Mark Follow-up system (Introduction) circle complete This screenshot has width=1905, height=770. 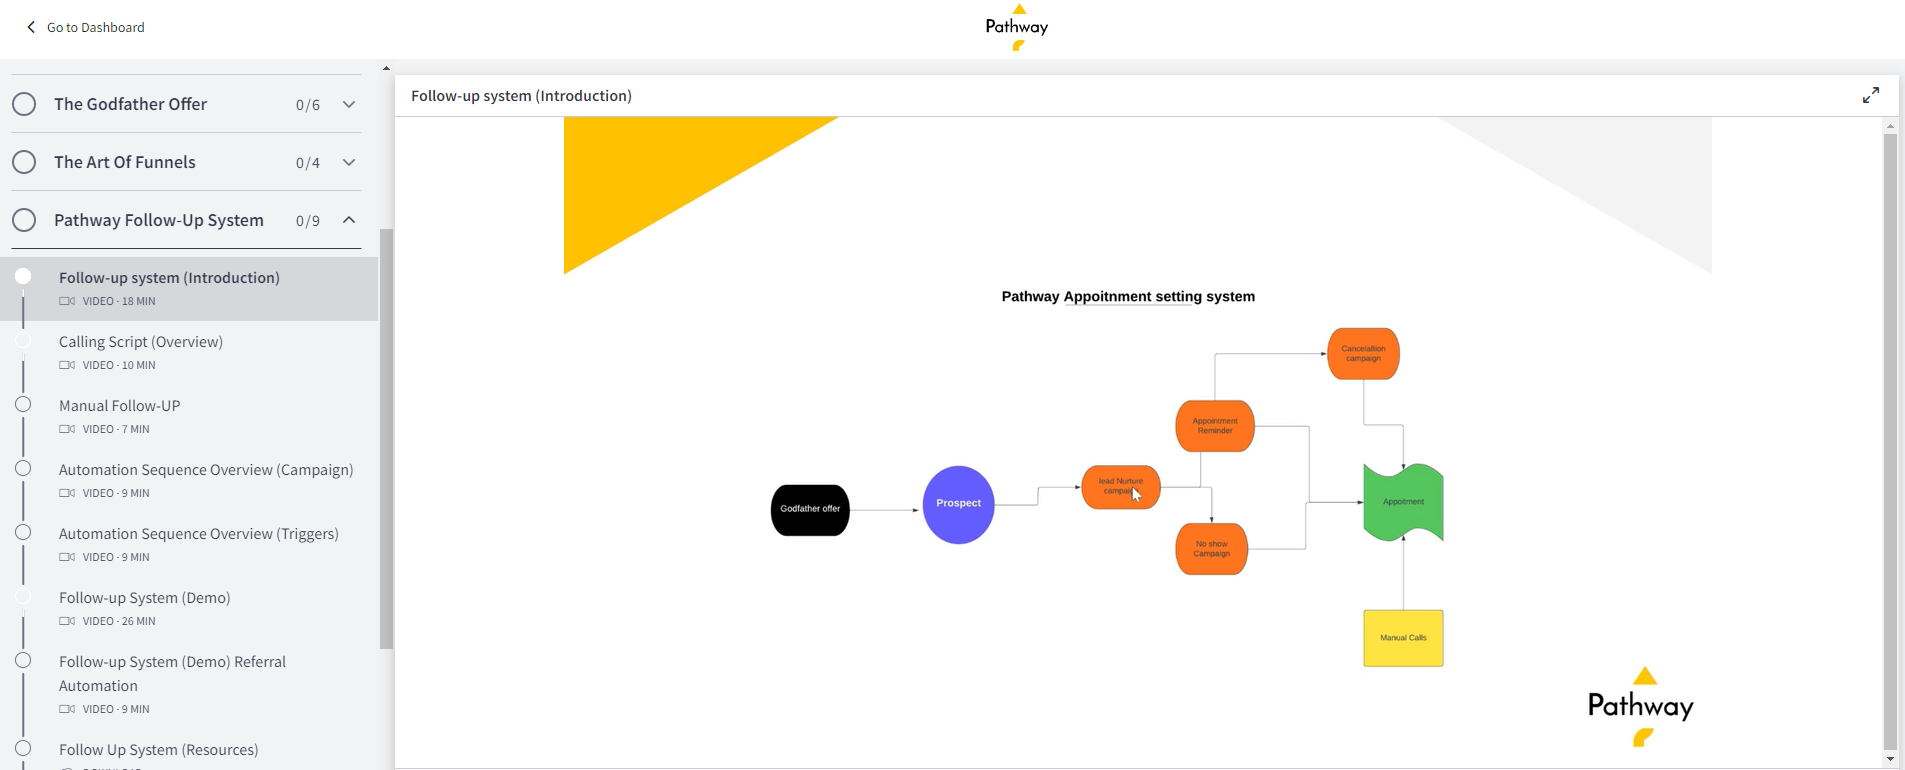click(23, 276)
